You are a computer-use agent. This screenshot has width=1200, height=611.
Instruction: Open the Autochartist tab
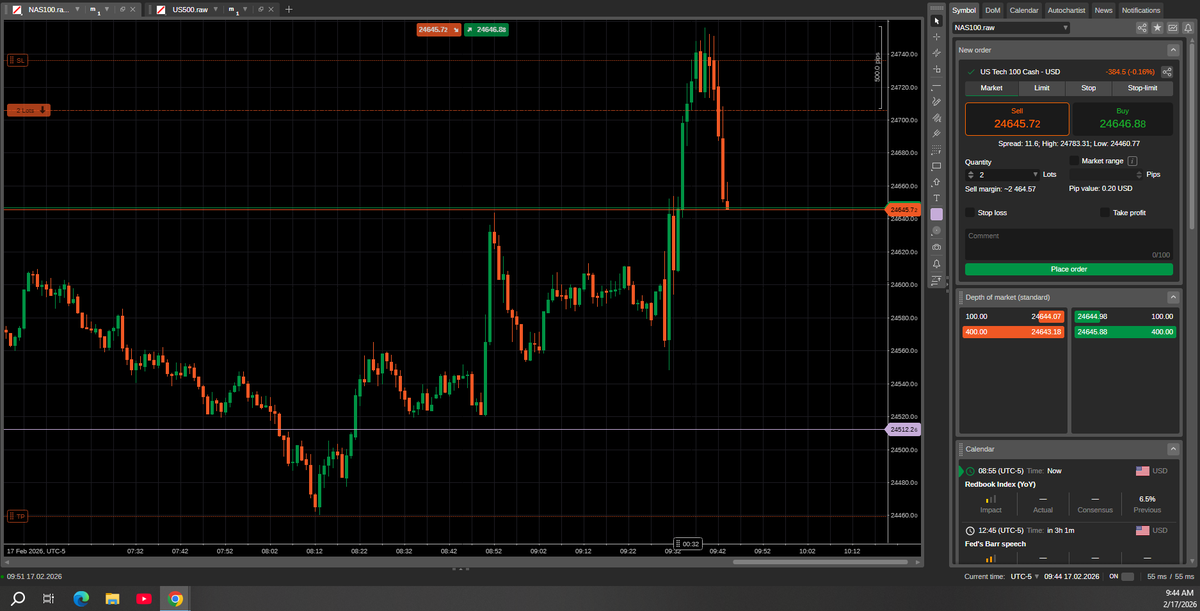click(x=1066, y=10)
